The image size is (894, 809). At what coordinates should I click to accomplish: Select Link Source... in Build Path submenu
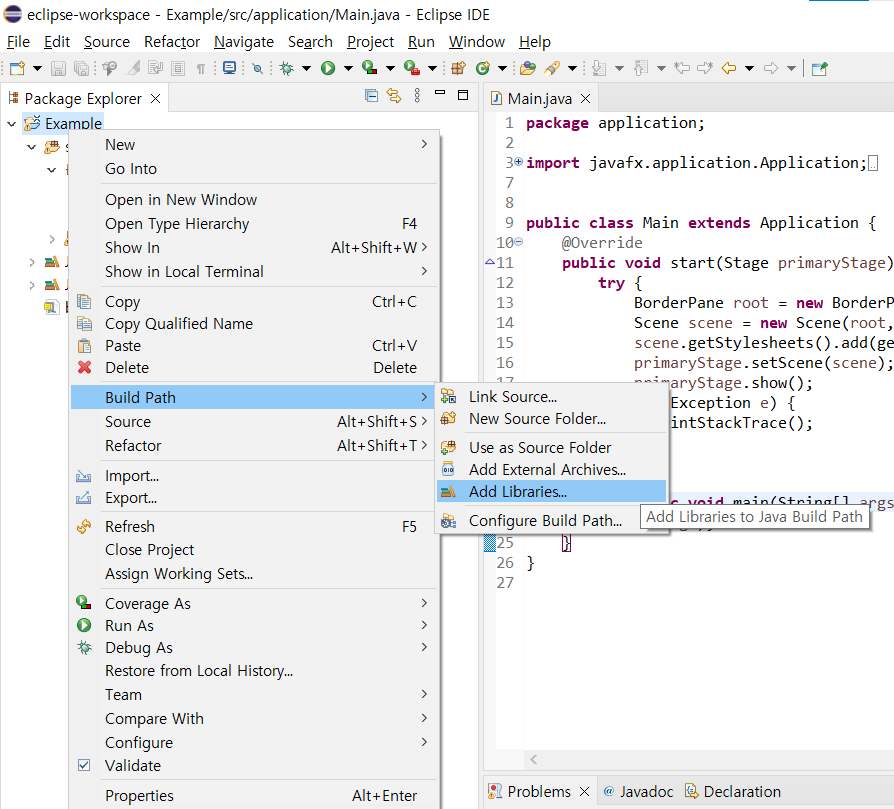551,397
